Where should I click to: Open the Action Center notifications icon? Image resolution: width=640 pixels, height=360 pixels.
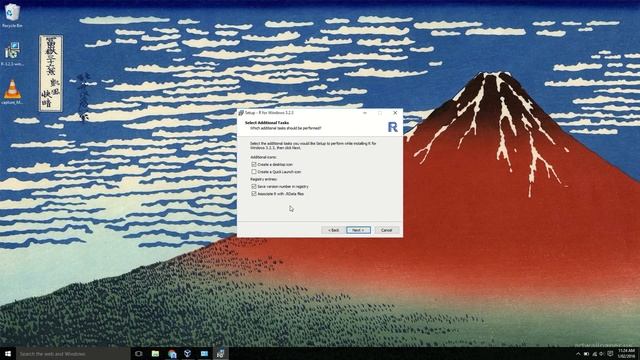[x=610, y=354]
